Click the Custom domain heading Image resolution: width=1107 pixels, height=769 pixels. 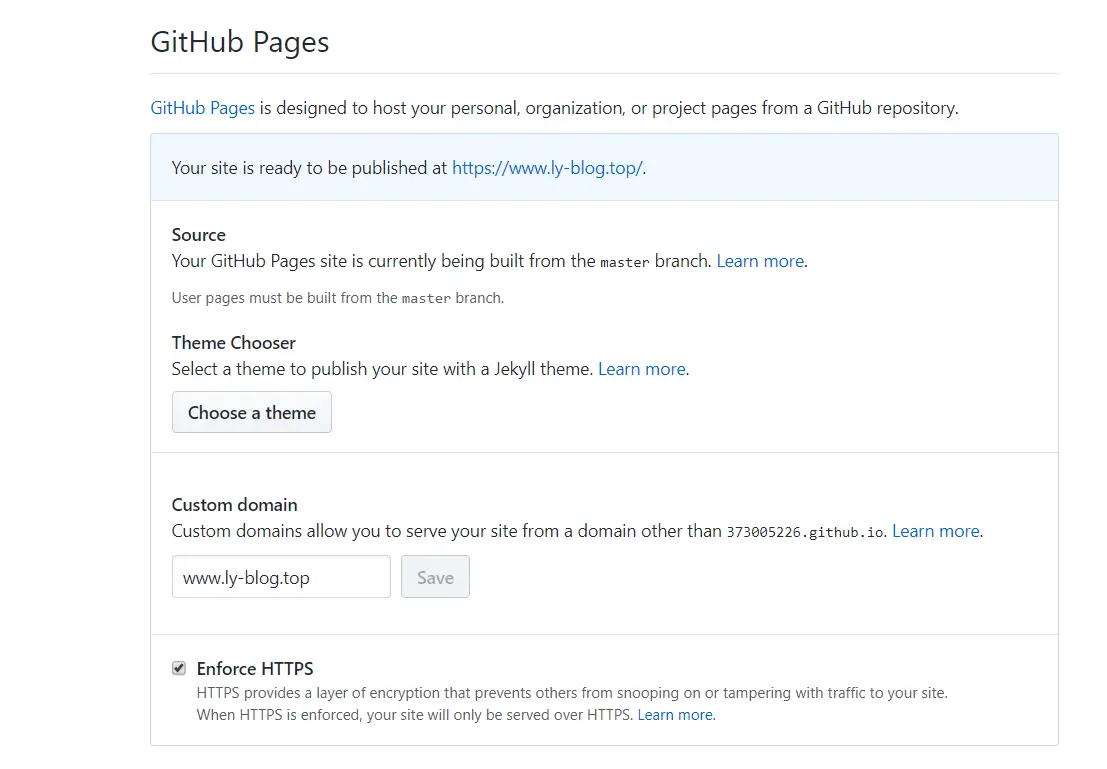tap(234, 505)
